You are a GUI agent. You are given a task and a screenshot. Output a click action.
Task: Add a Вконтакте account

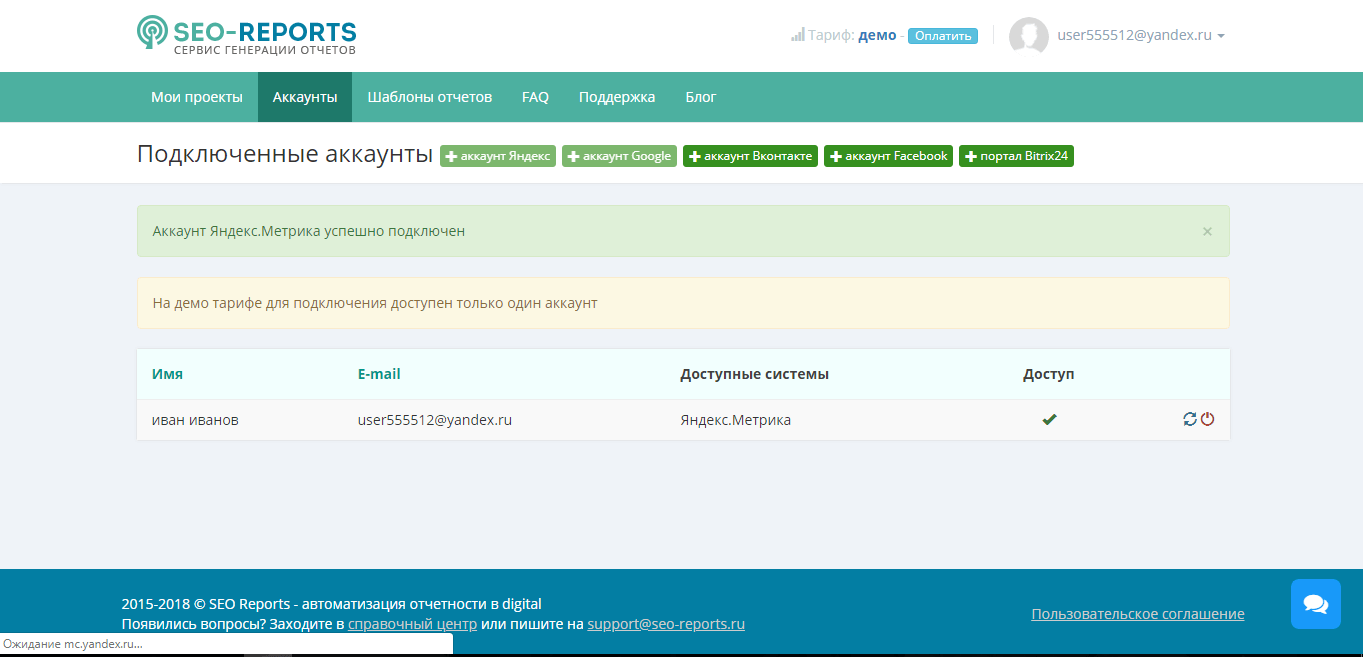click(750, 156)
